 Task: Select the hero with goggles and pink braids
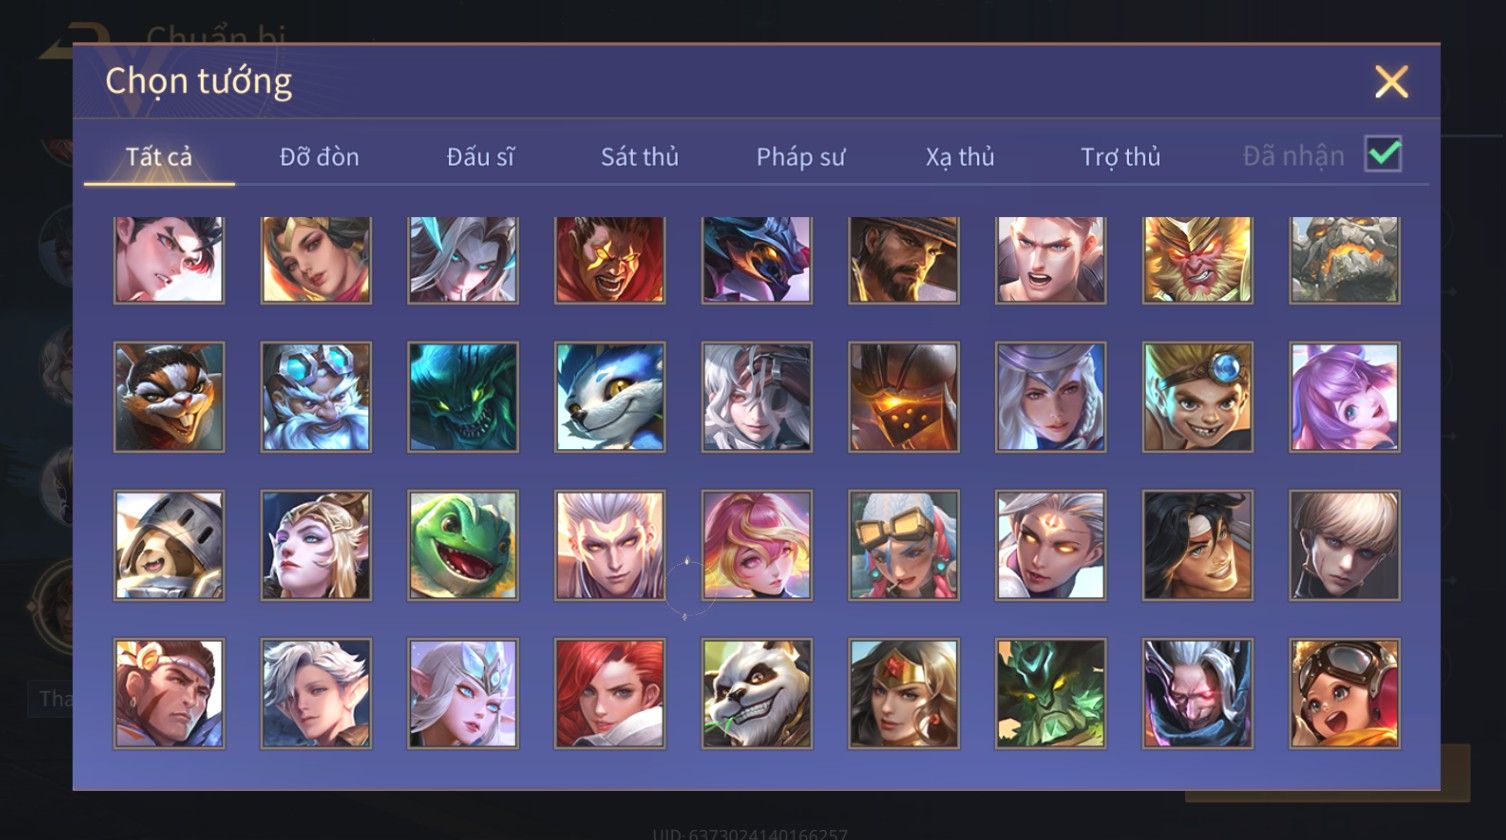pyautogui.click(x=904, y=545)
